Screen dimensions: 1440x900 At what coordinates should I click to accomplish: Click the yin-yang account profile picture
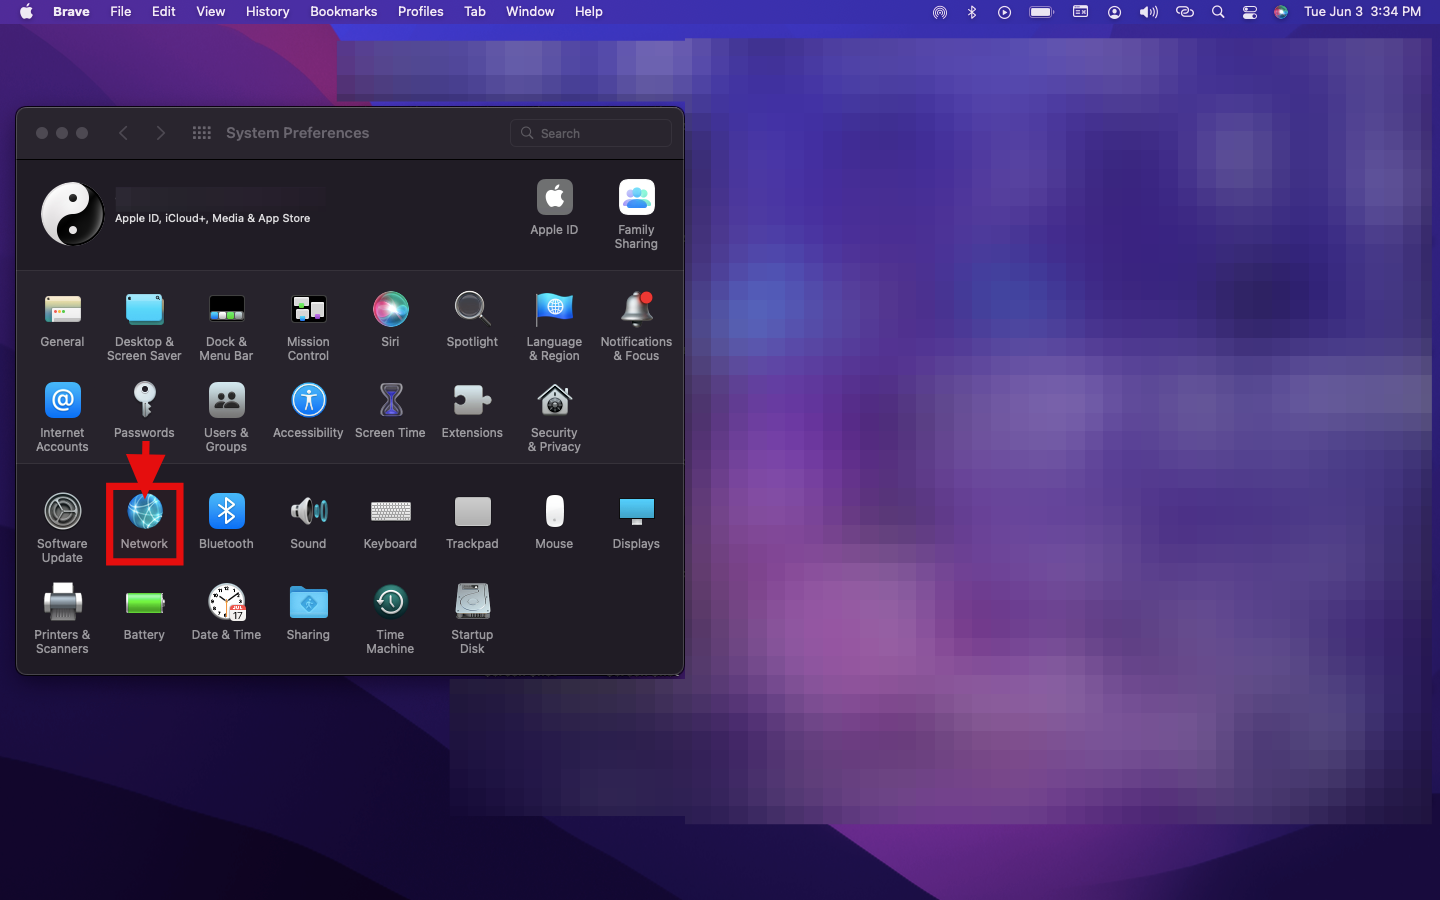[72, 214]
